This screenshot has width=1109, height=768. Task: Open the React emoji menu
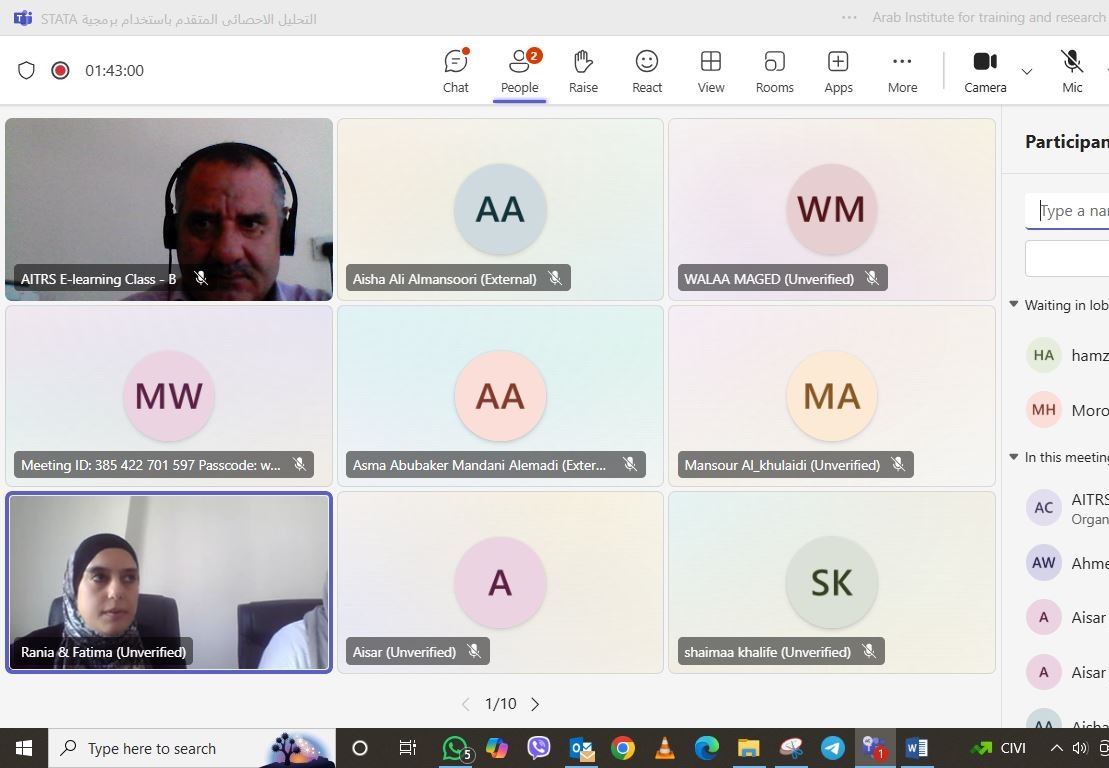pyautogui.click(x=647, y=71)
